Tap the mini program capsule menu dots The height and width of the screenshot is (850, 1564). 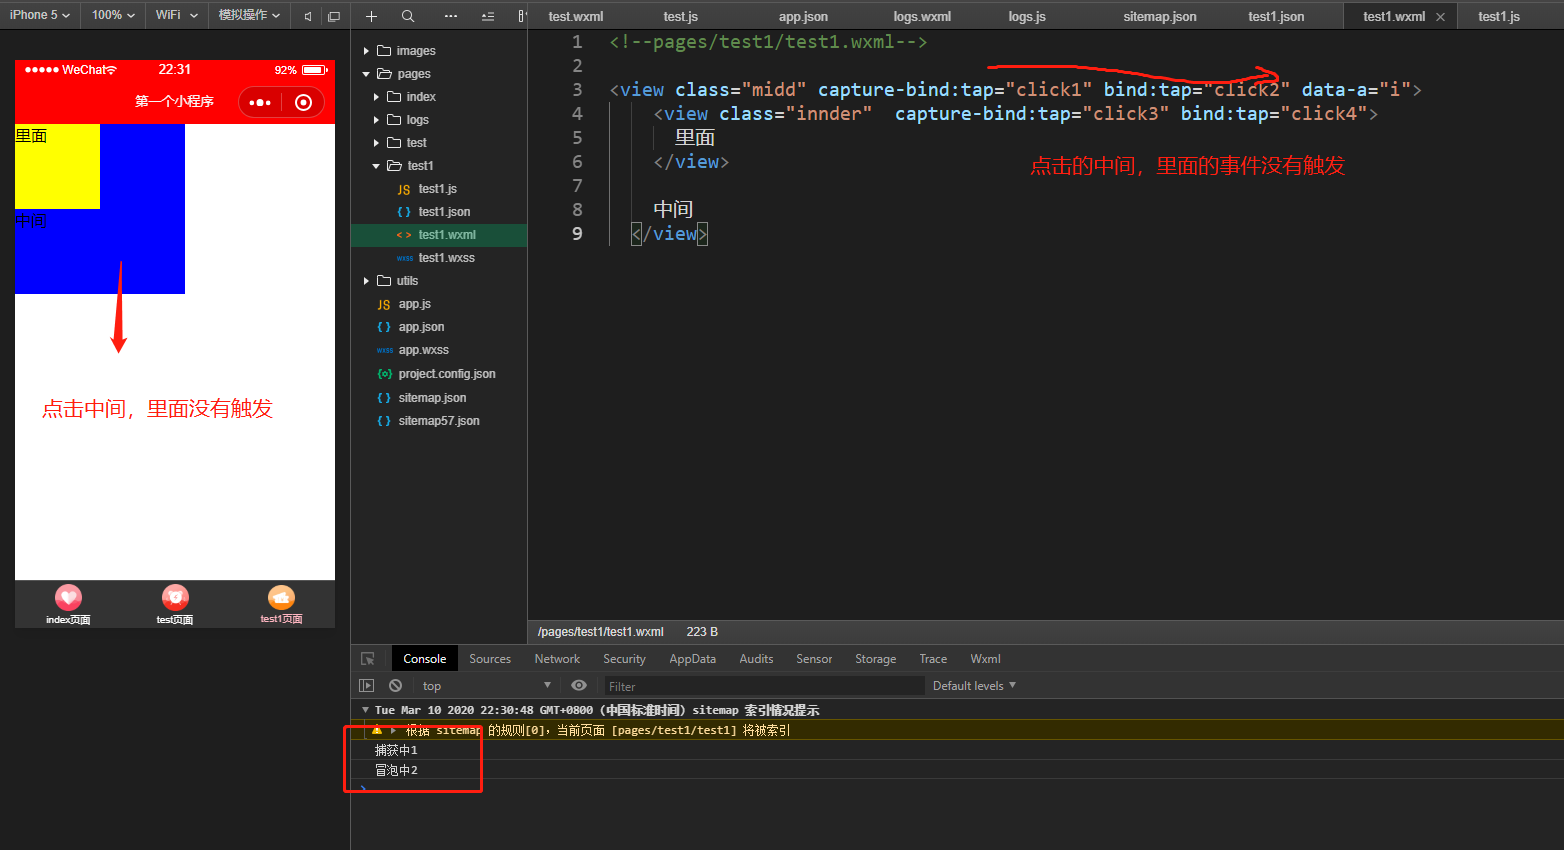coord(260,102)
